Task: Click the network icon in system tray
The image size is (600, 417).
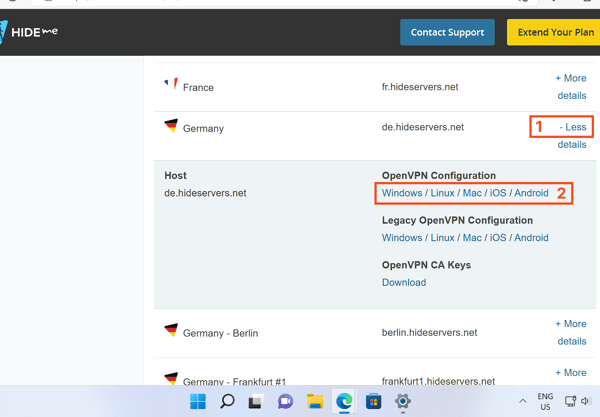Action: click(570, 401)
